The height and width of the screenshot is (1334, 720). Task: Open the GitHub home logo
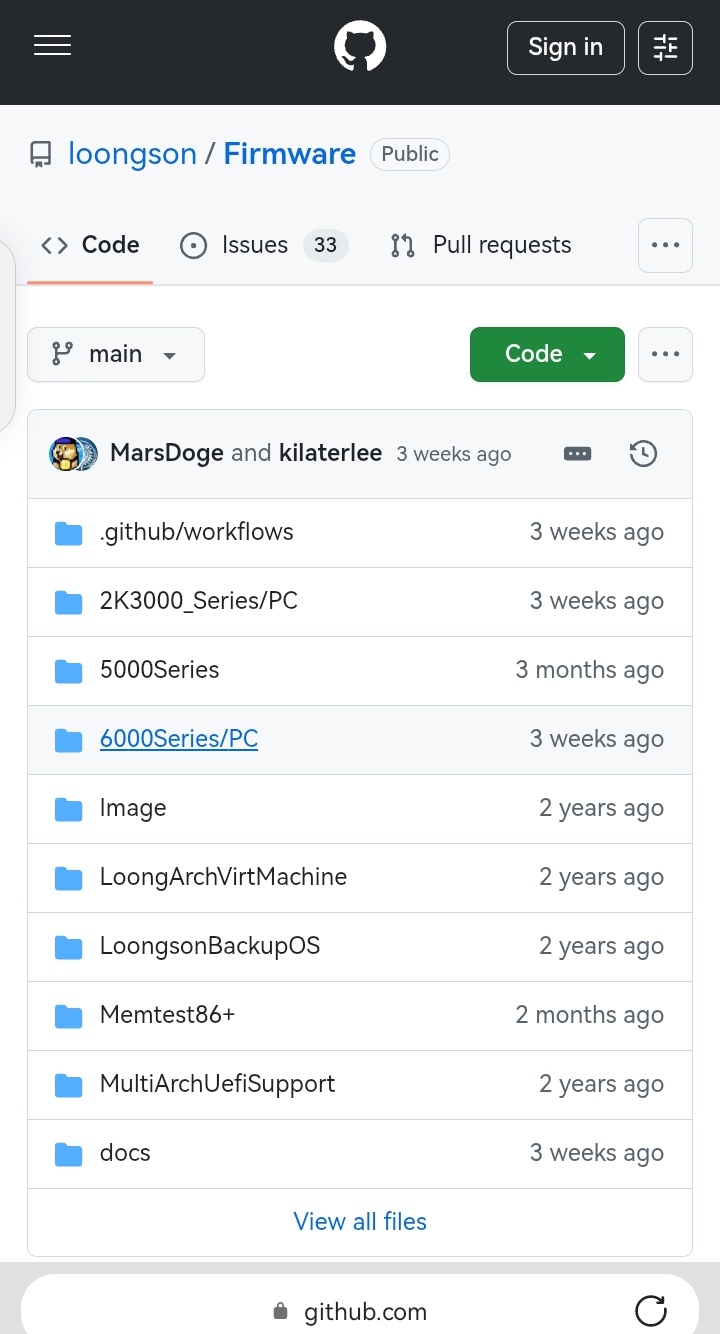click(x=360, y=45)
